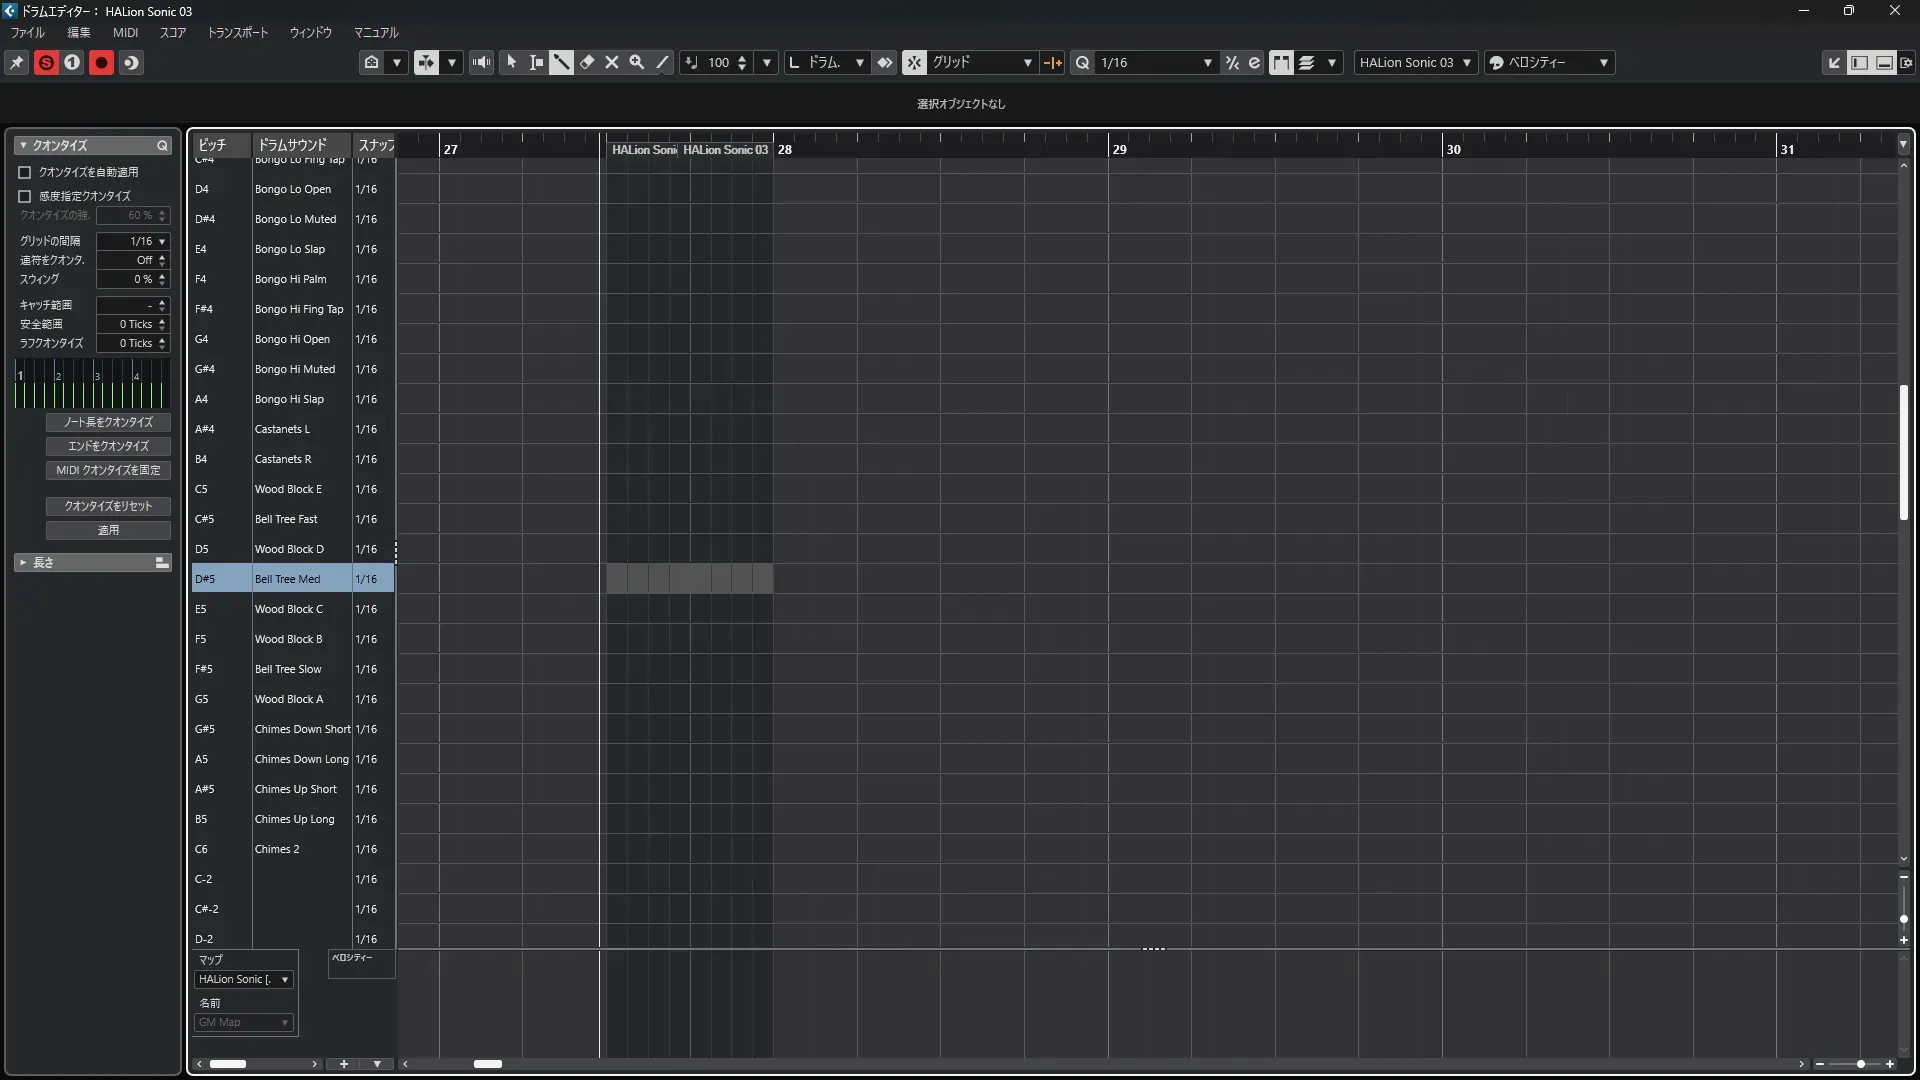Open the トランスポート menu

click(x=237, y=33)
